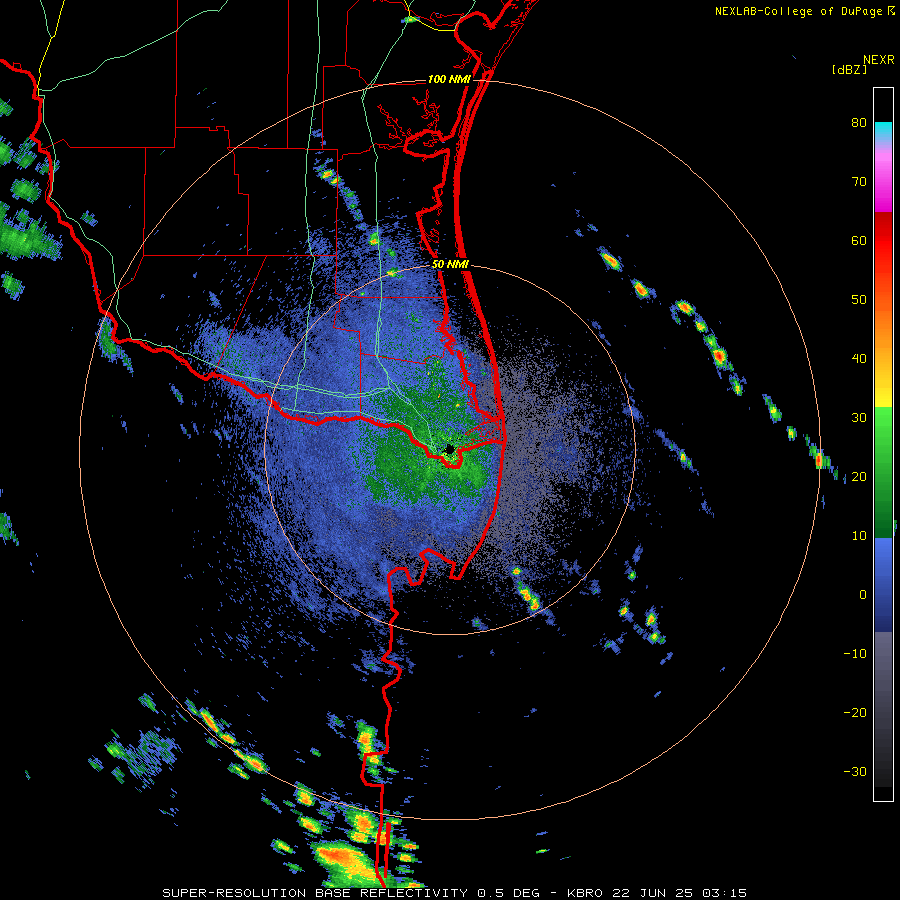The height and width of the screenshot is (900, 900).
Task: Click the blue band of the dBZ color bar
Action: click(x=883, y=585)
